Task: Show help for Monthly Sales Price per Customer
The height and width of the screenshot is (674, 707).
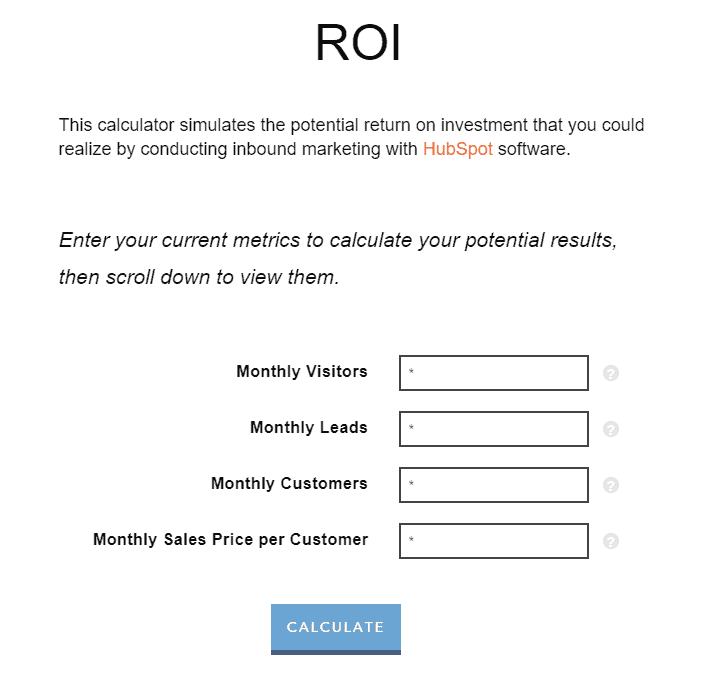Action: point(611,541)
